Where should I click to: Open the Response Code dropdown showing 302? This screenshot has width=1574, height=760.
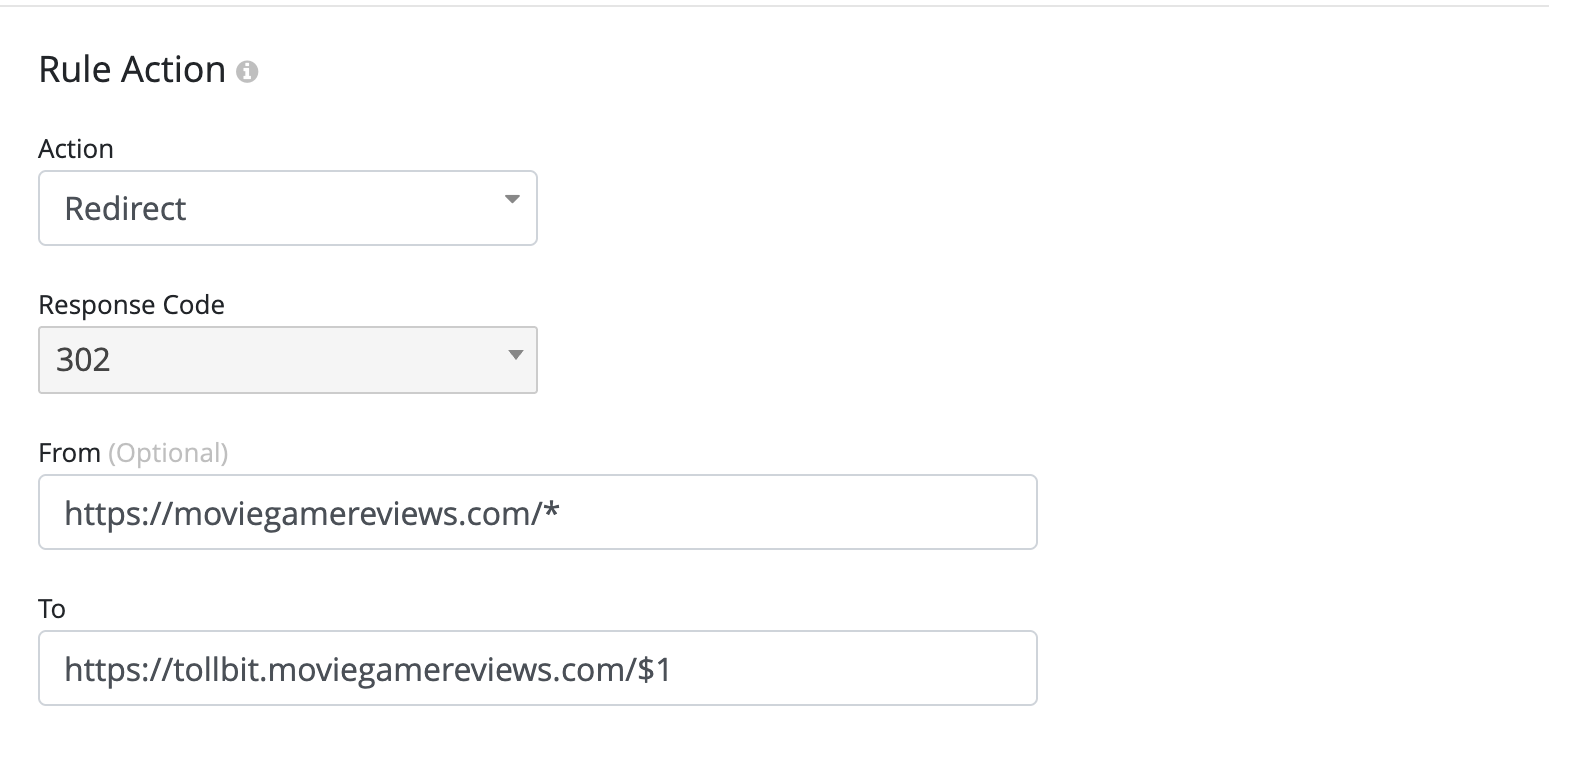(x=287, y=360)
